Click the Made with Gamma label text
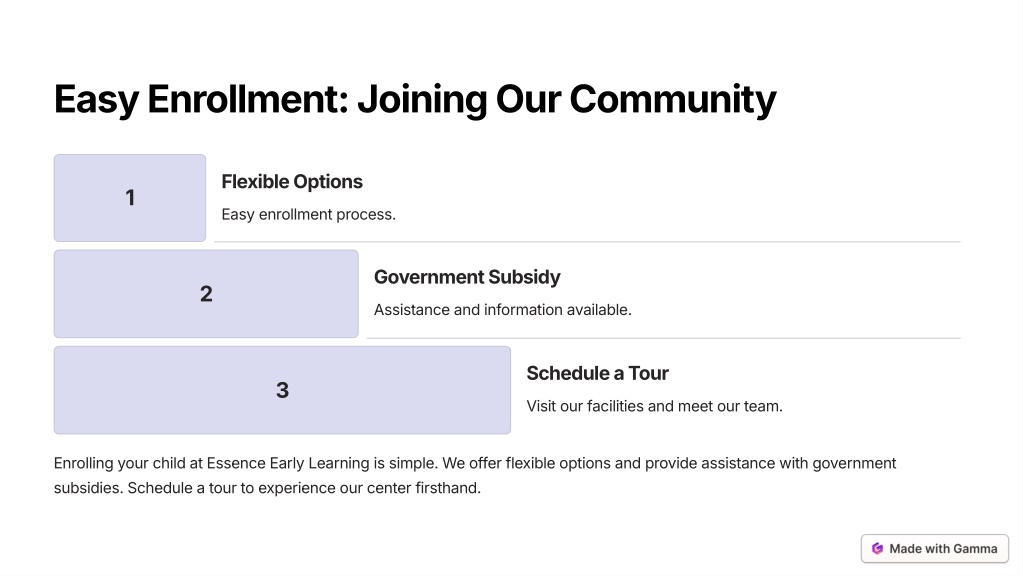Screen dimensions: 1023x576 943,549
